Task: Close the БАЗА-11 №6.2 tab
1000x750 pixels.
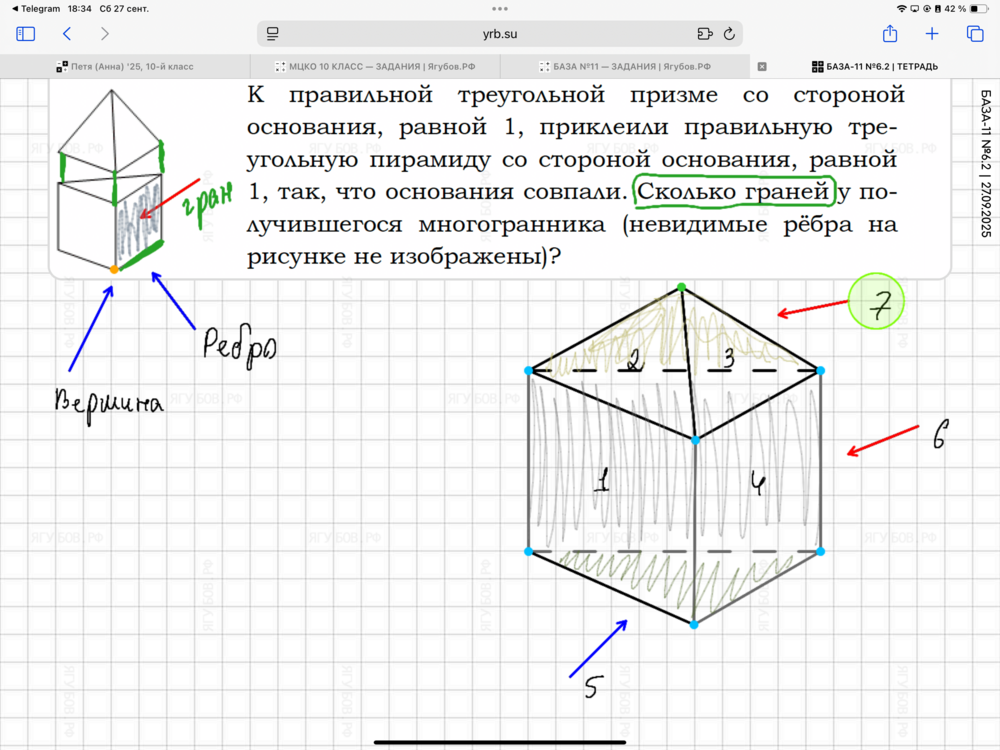Action: click(x=762, y=67)
